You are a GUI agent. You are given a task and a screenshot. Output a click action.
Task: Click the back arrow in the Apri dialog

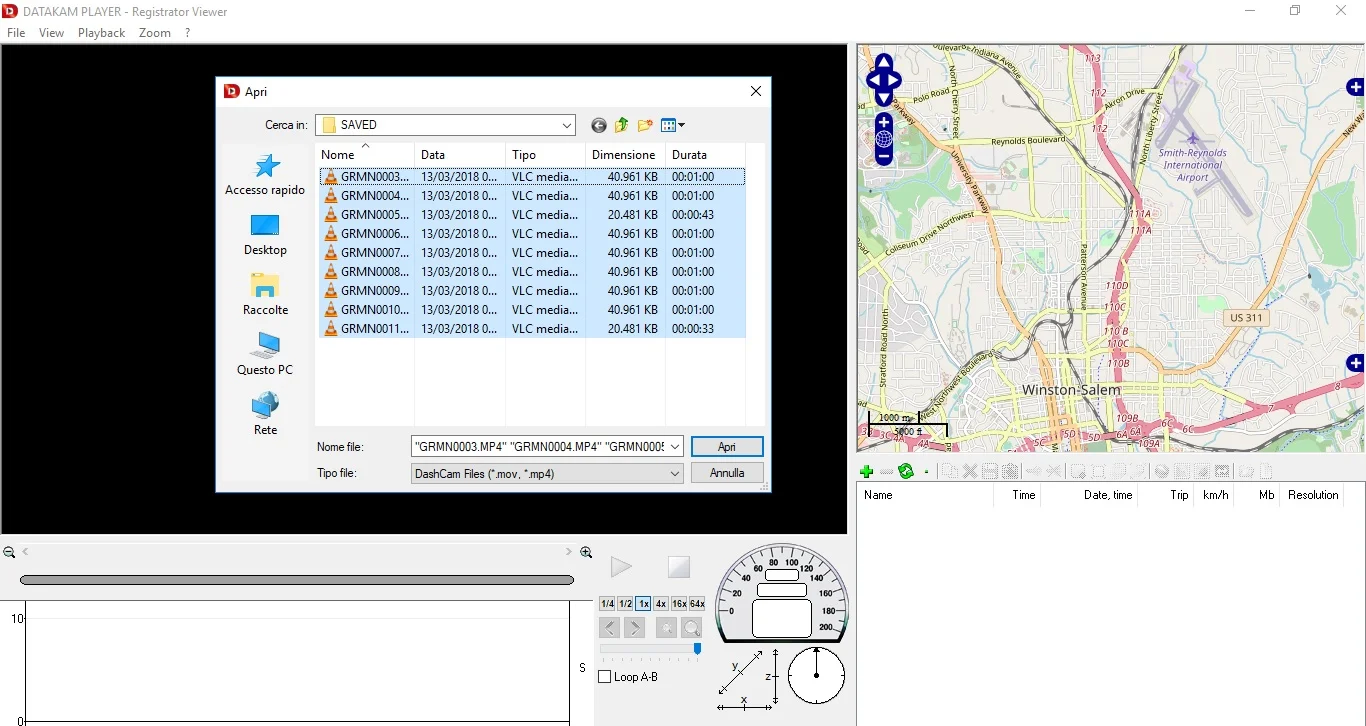599,125
